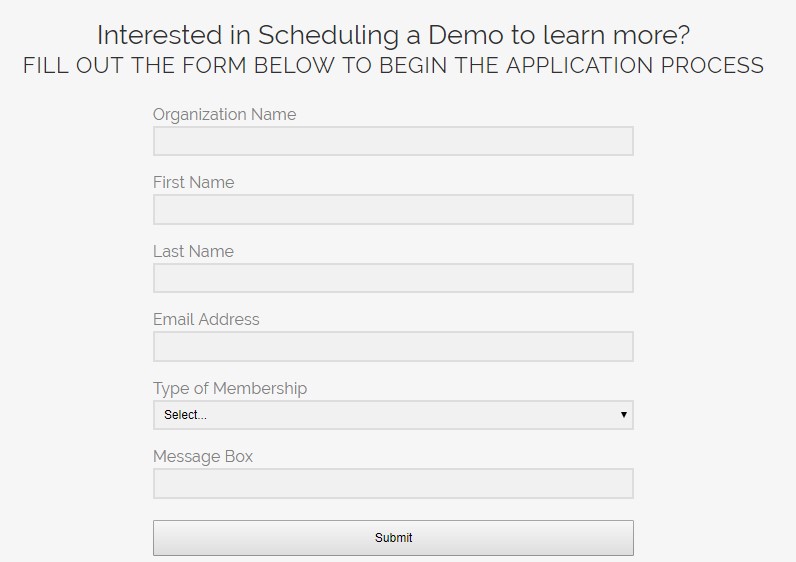This screenshot has height=562, width=796.
Task: Click the word "Interested" in the heading
Action: (160, 35)
